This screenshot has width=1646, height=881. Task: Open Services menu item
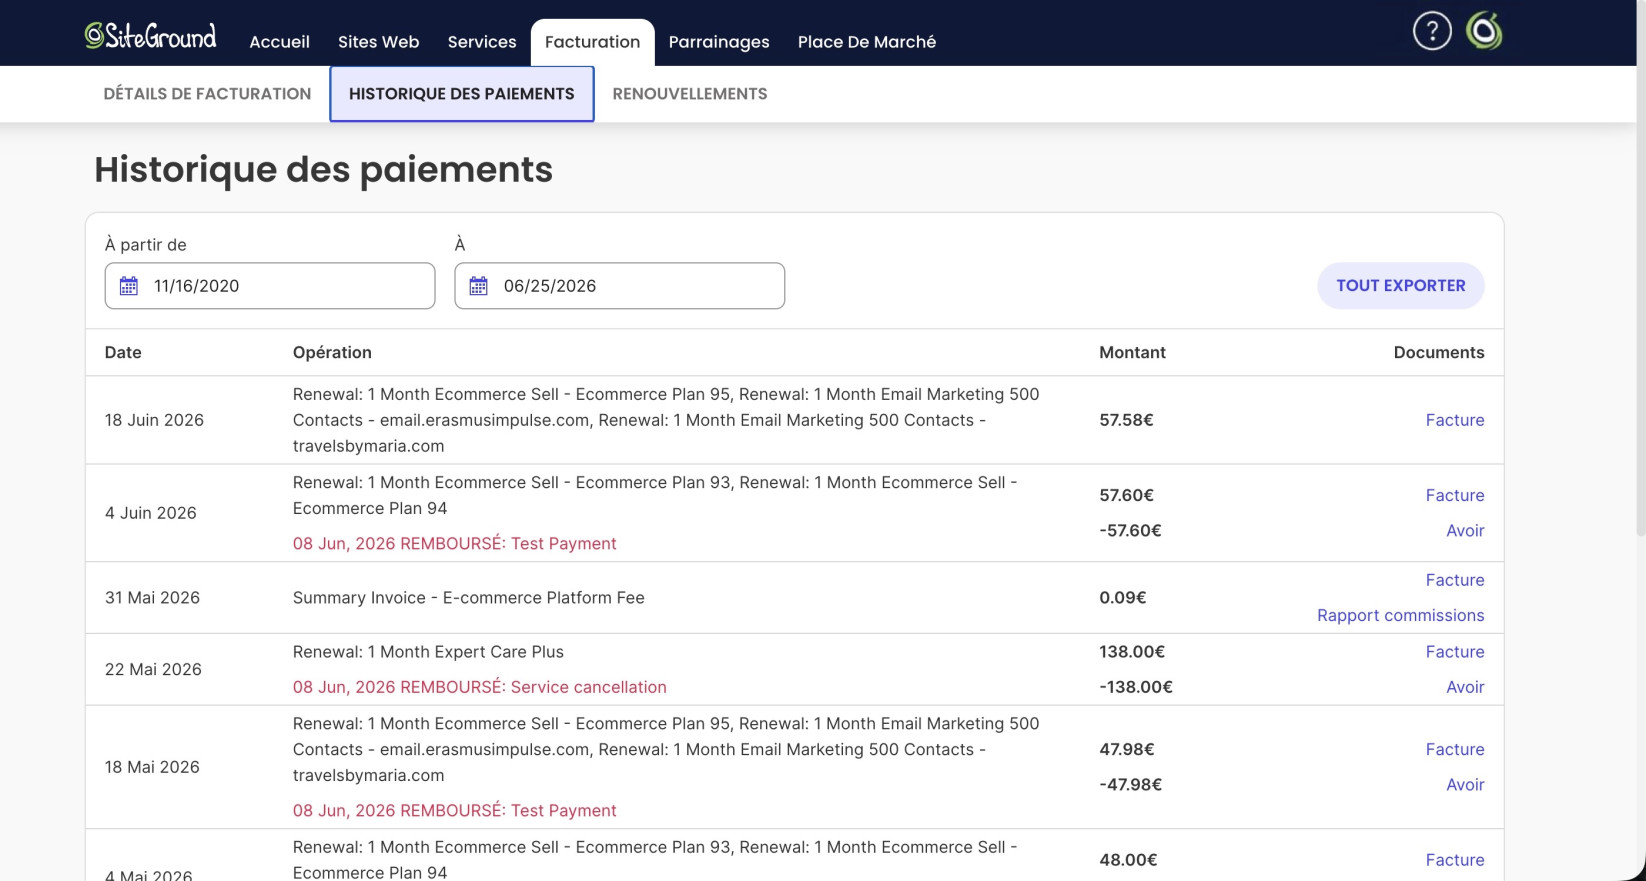tap(482, 42)
